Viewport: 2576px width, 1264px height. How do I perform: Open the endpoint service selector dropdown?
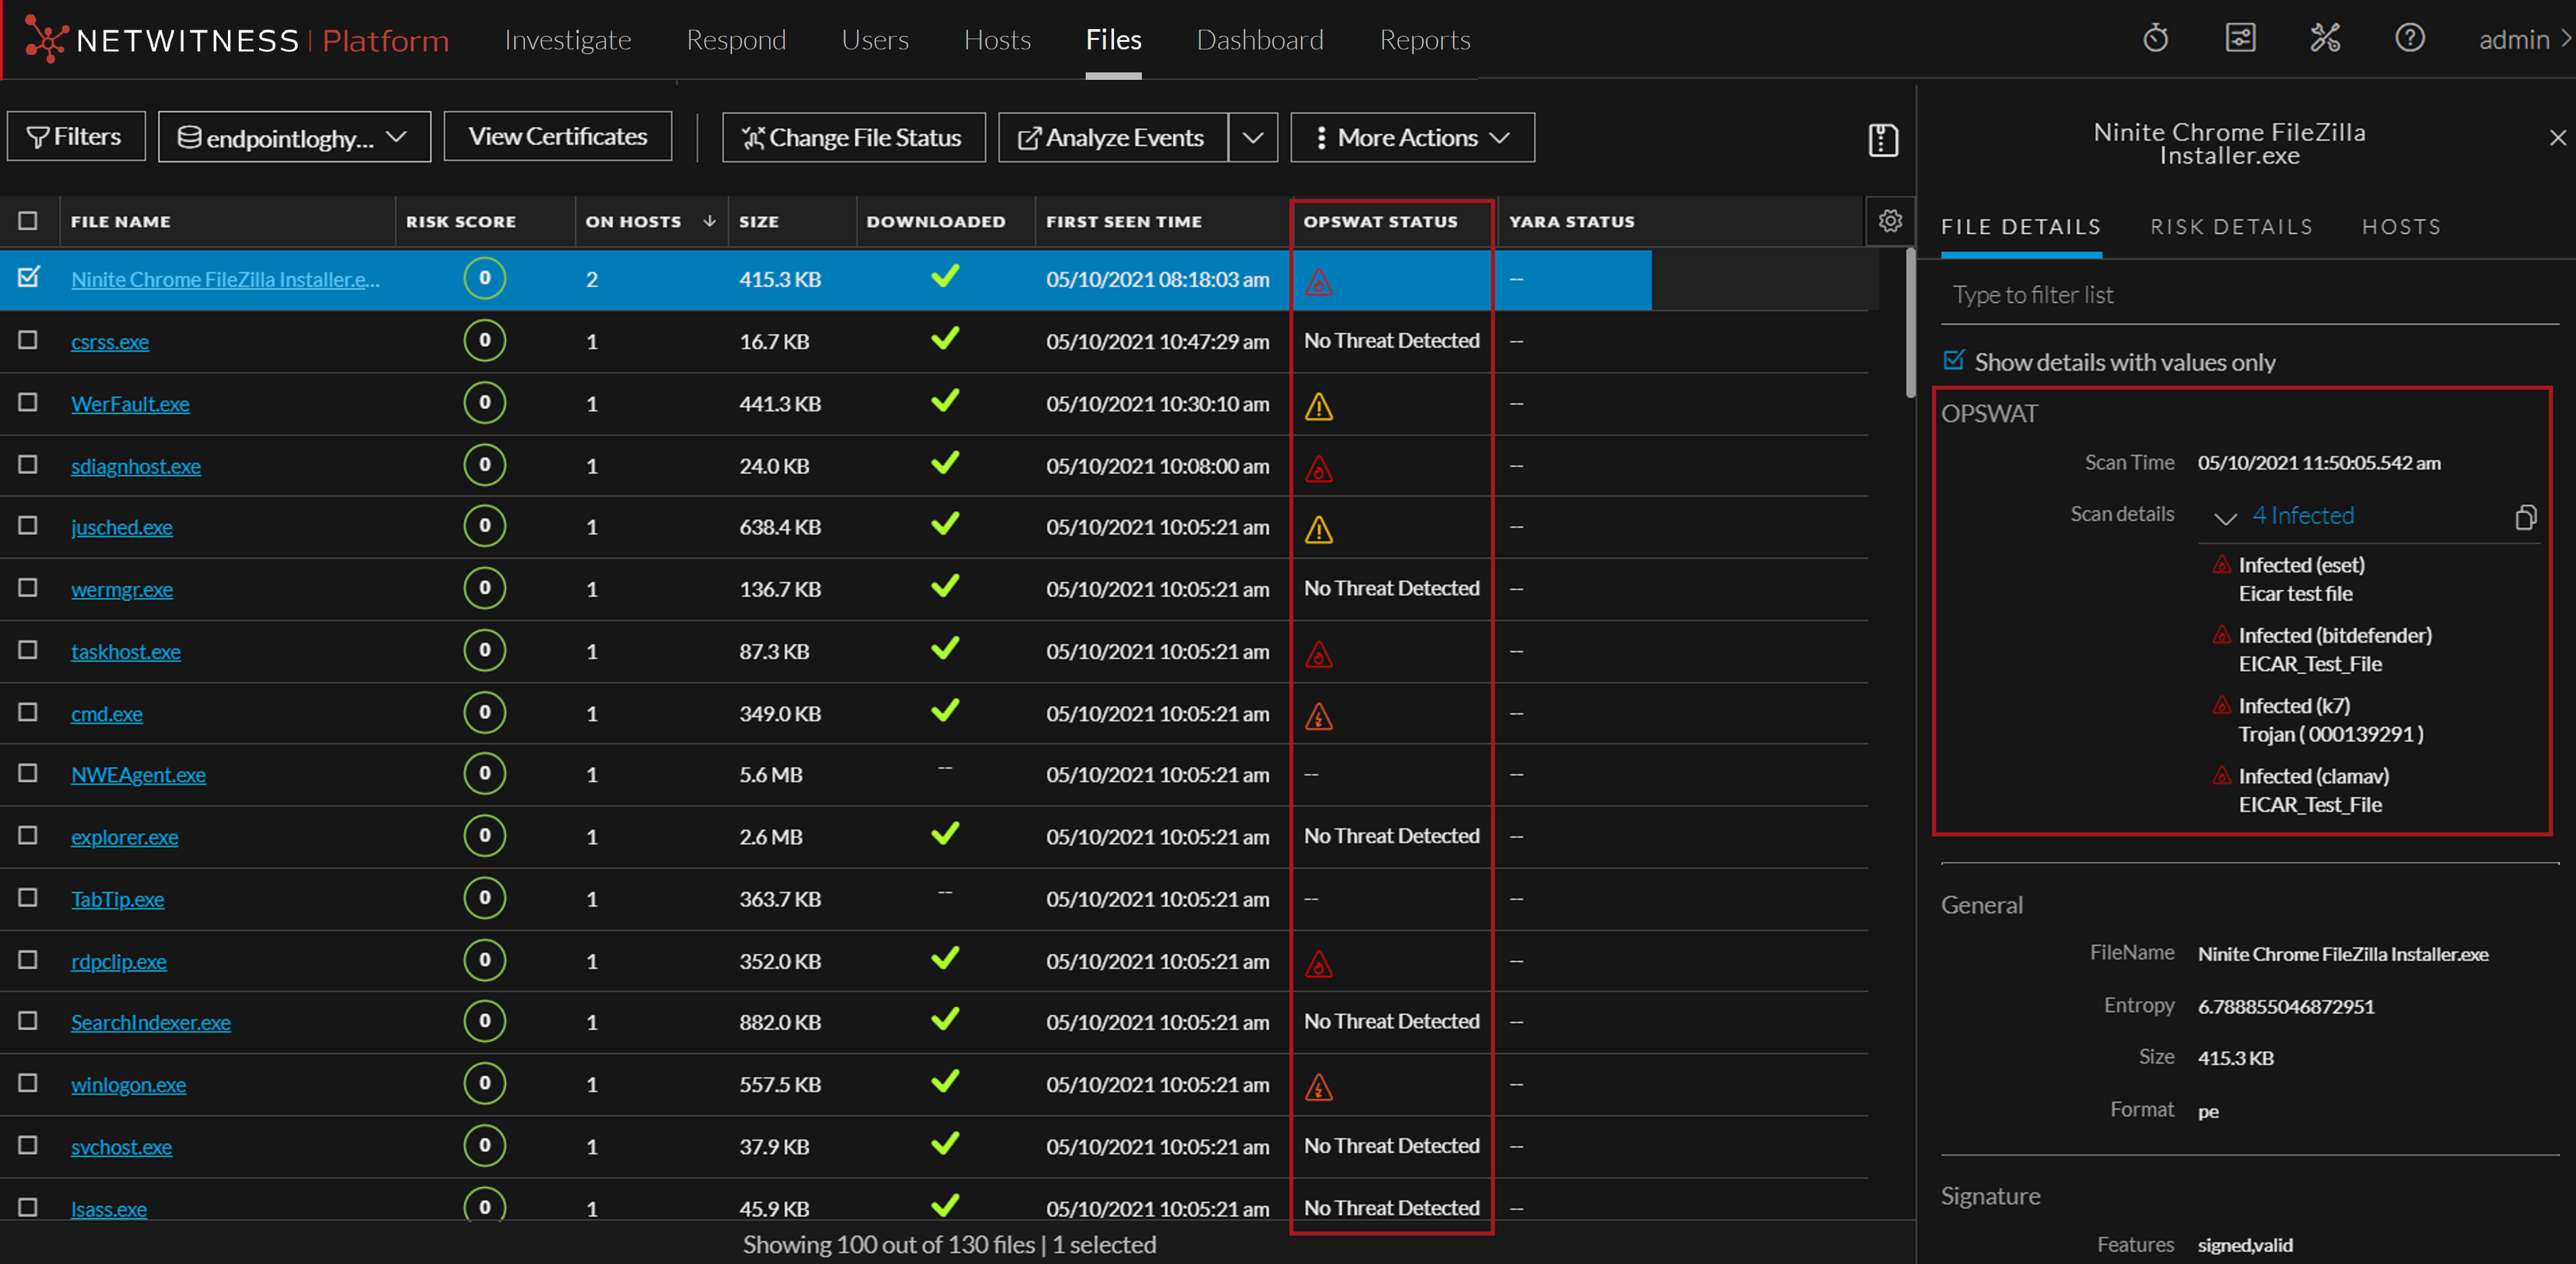[x=294, y=137]
